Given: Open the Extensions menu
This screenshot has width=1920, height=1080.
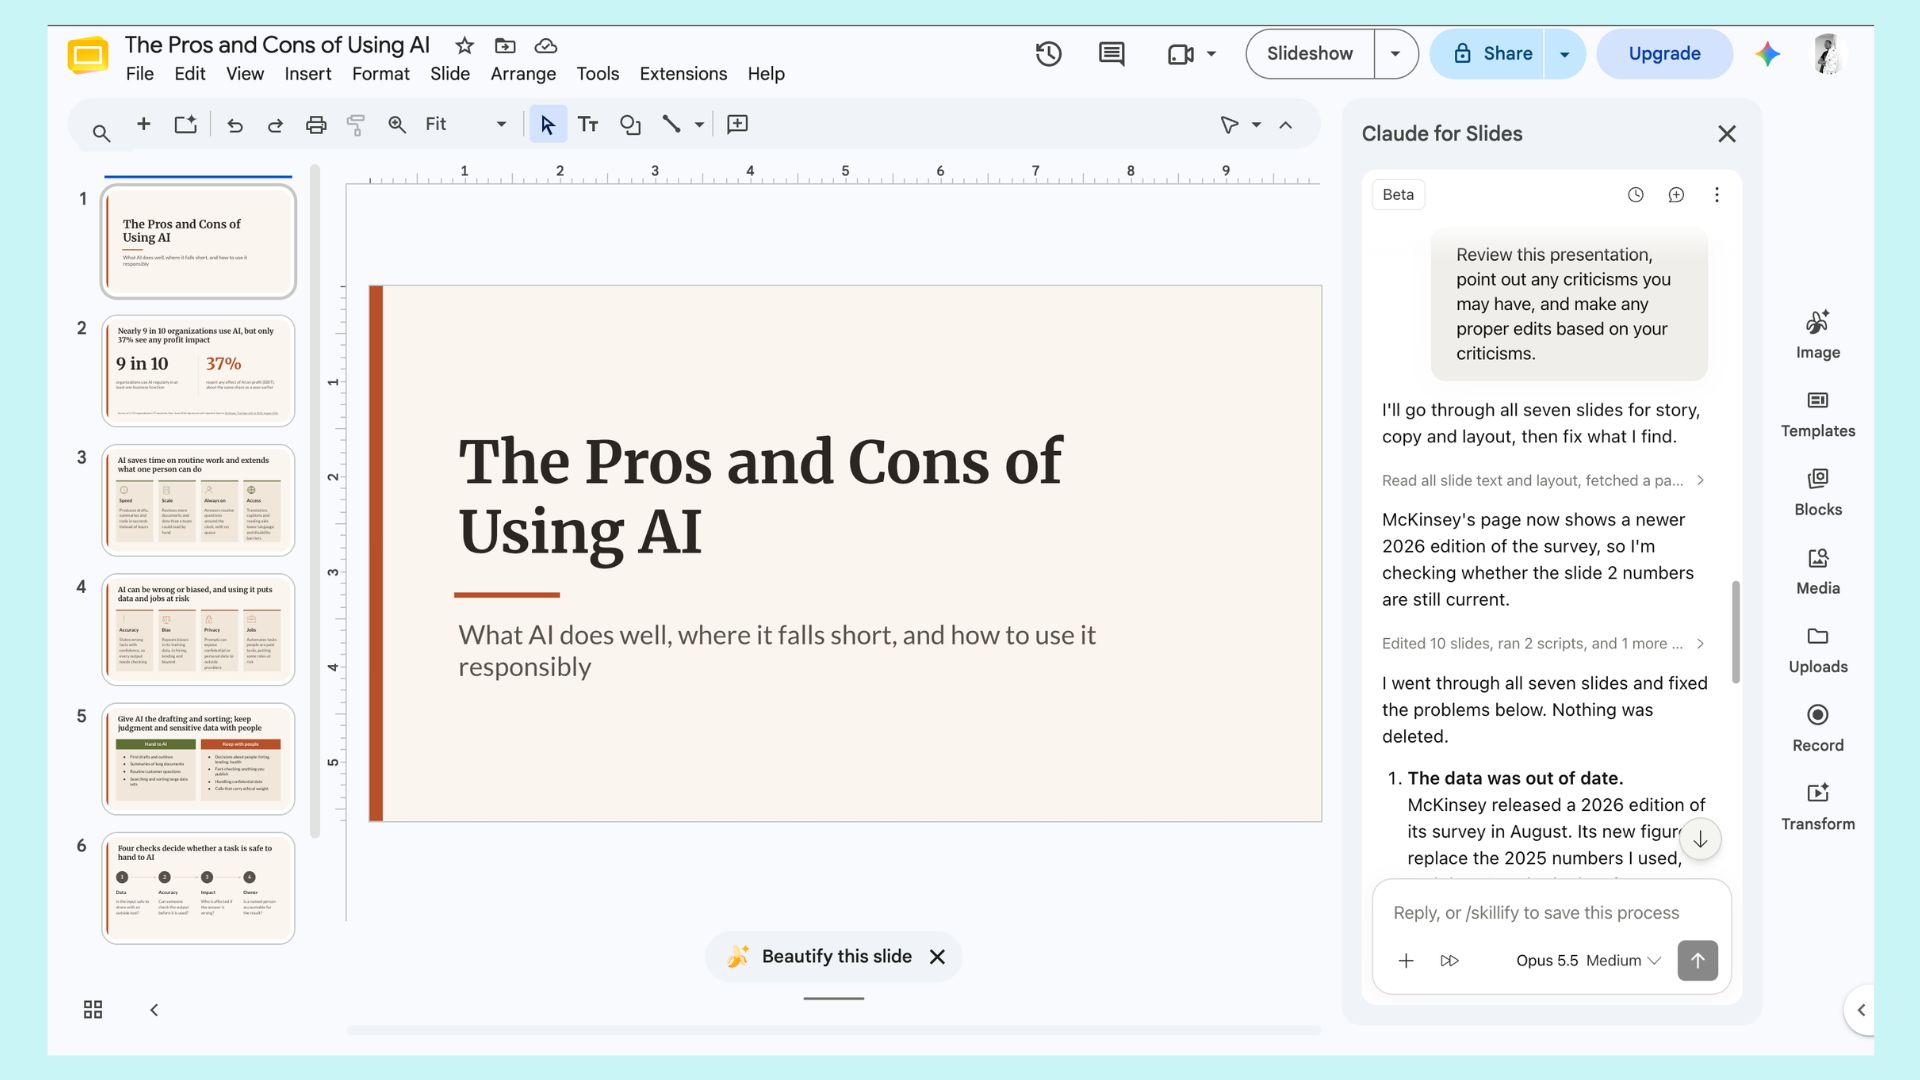Looking at the screenshot, I should coord(683,74).
